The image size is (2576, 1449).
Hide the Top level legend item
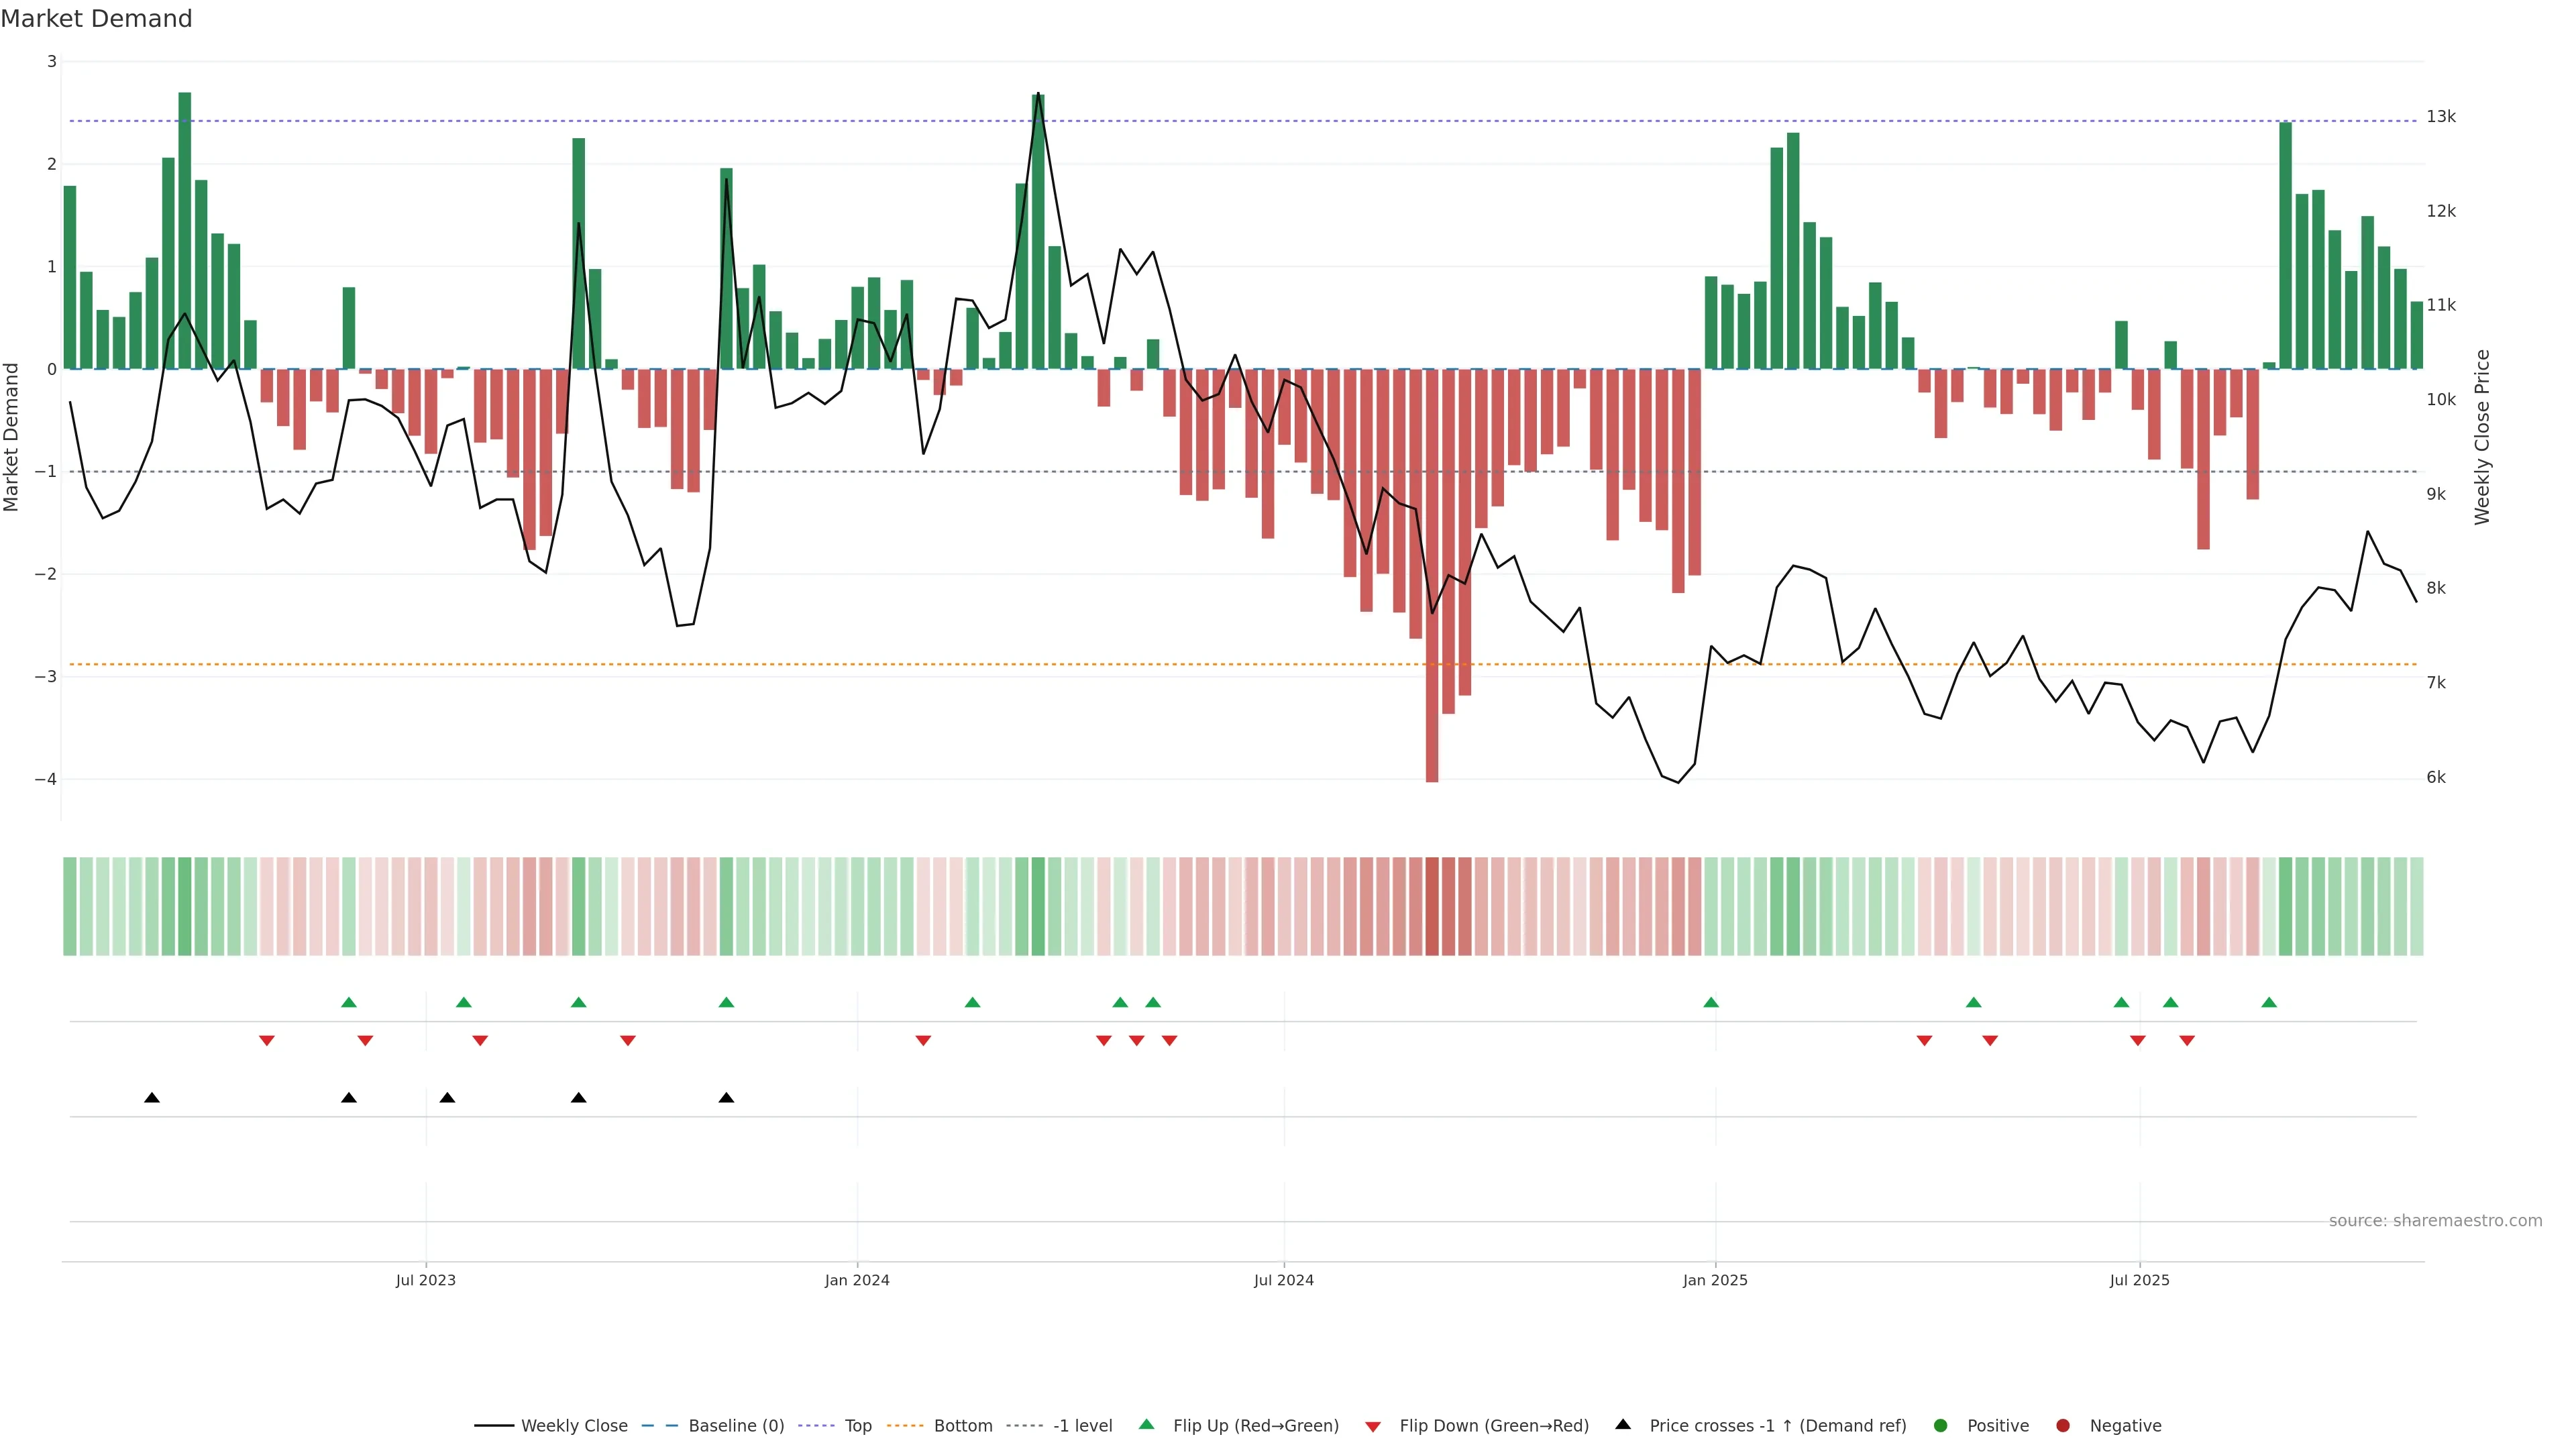[x=857, y=1425]
